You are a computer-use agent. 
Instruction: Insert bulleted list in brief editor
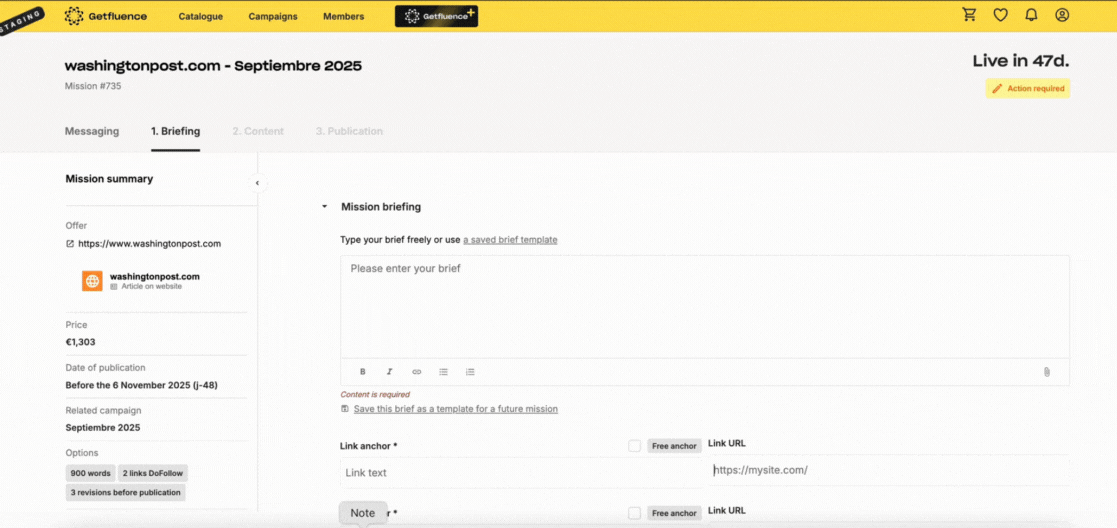tap(443, 372)
